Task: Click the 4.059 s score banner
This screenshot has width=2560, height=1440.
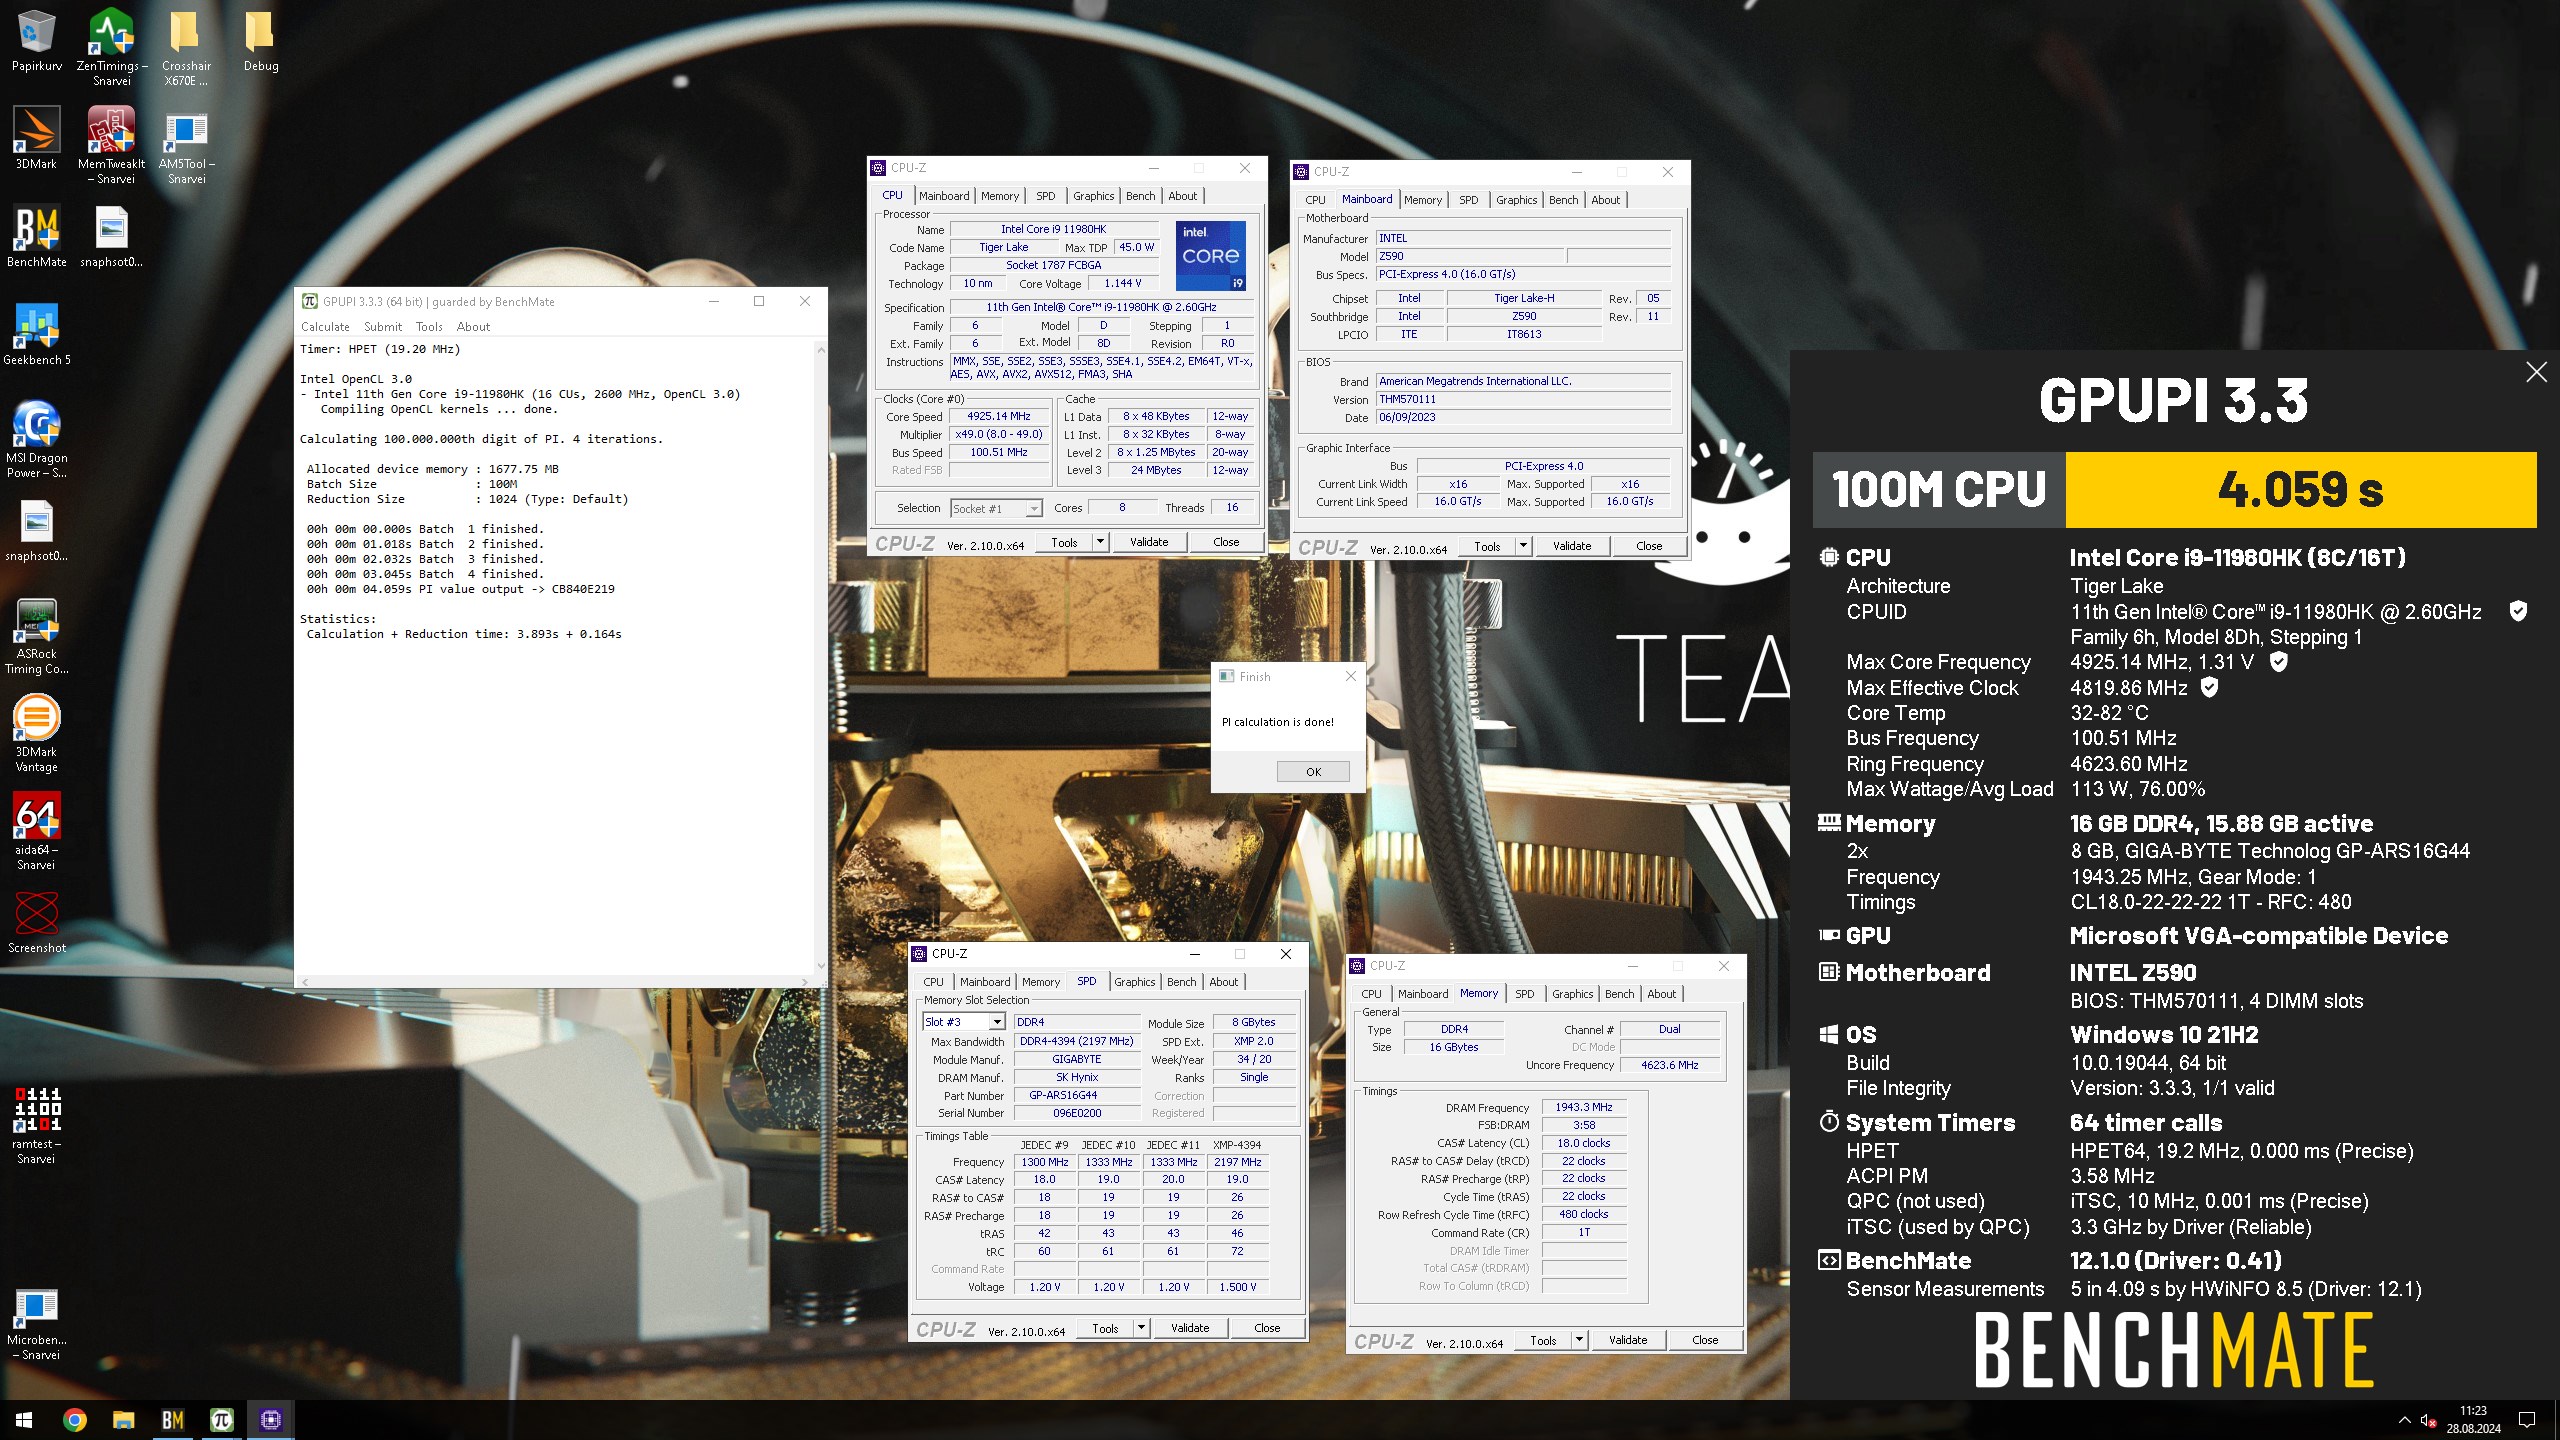Action: click(2301, 490)
